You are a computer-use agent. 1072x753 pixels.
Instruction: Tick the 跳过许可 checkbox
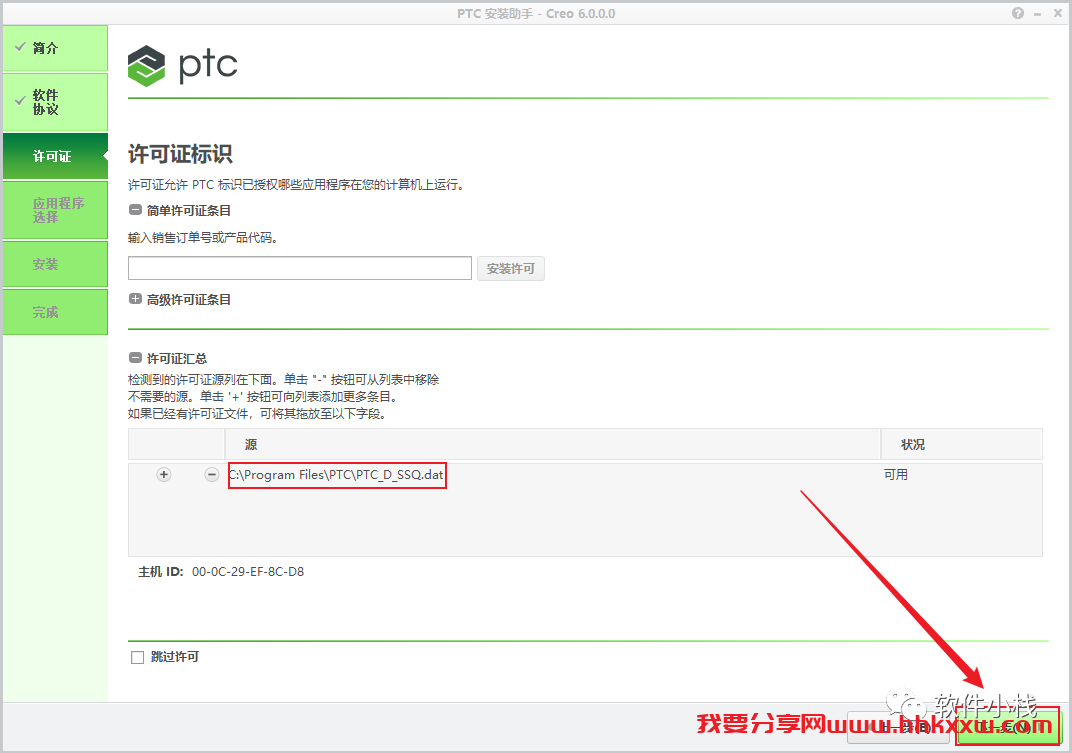tap(137, 657)
